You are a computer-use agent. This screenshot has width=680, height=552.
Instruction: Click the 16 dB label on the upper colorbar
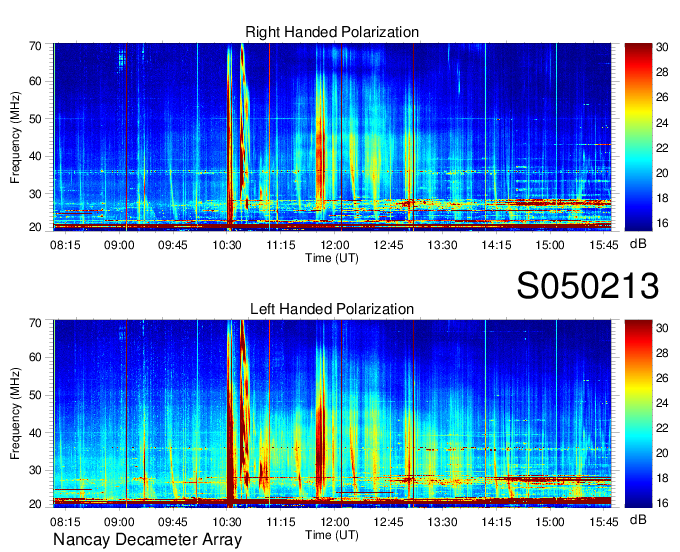[662, 223]
